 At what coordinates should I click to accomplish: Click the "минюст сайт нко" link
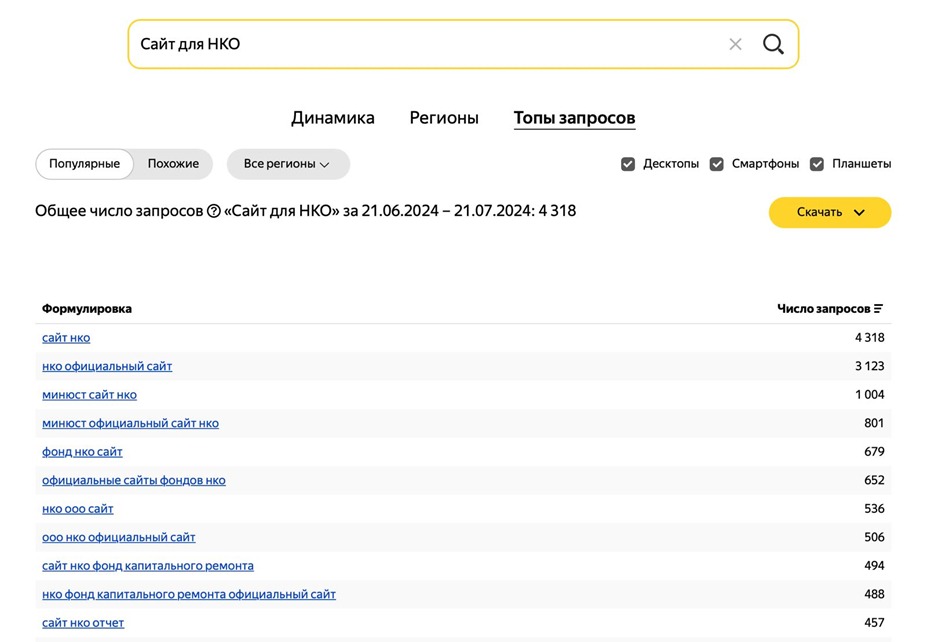(90, 394)
